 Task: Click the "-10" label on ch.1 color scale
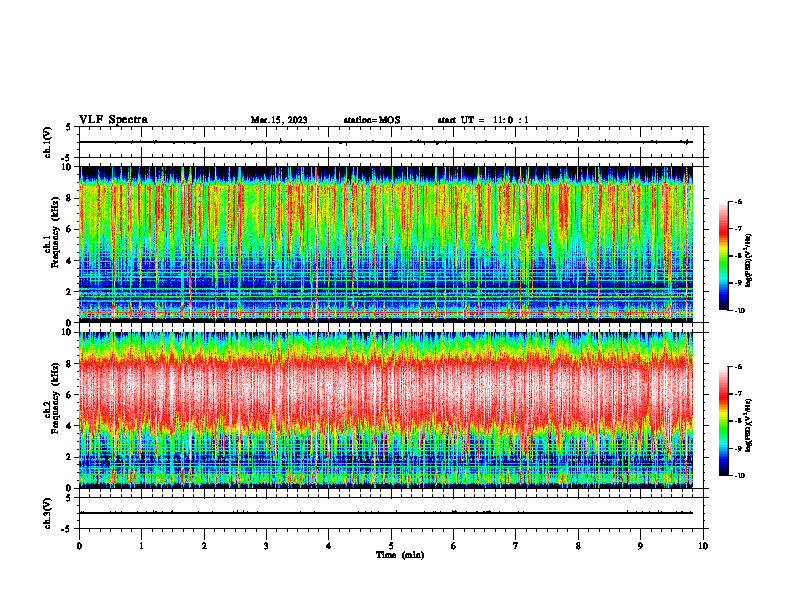pos(739,311)
